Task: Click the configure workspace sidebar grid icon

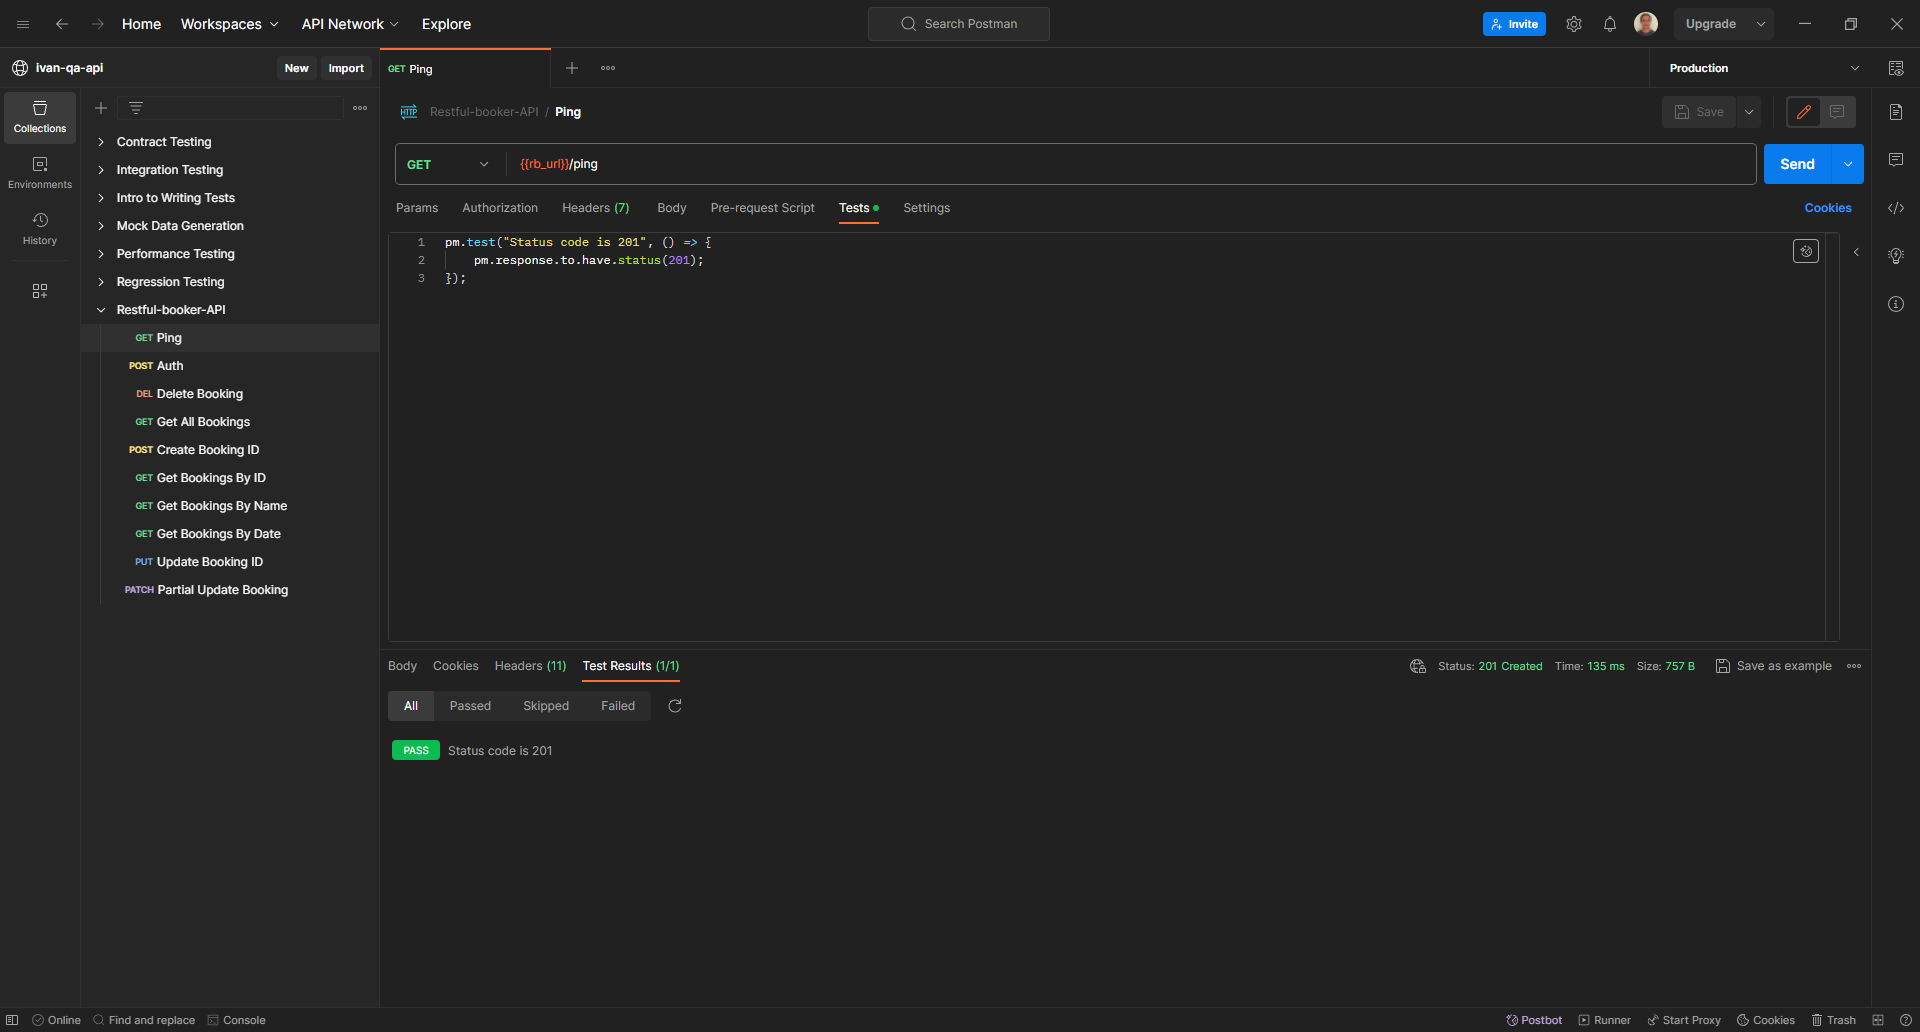Action: (x=40, y=291)
